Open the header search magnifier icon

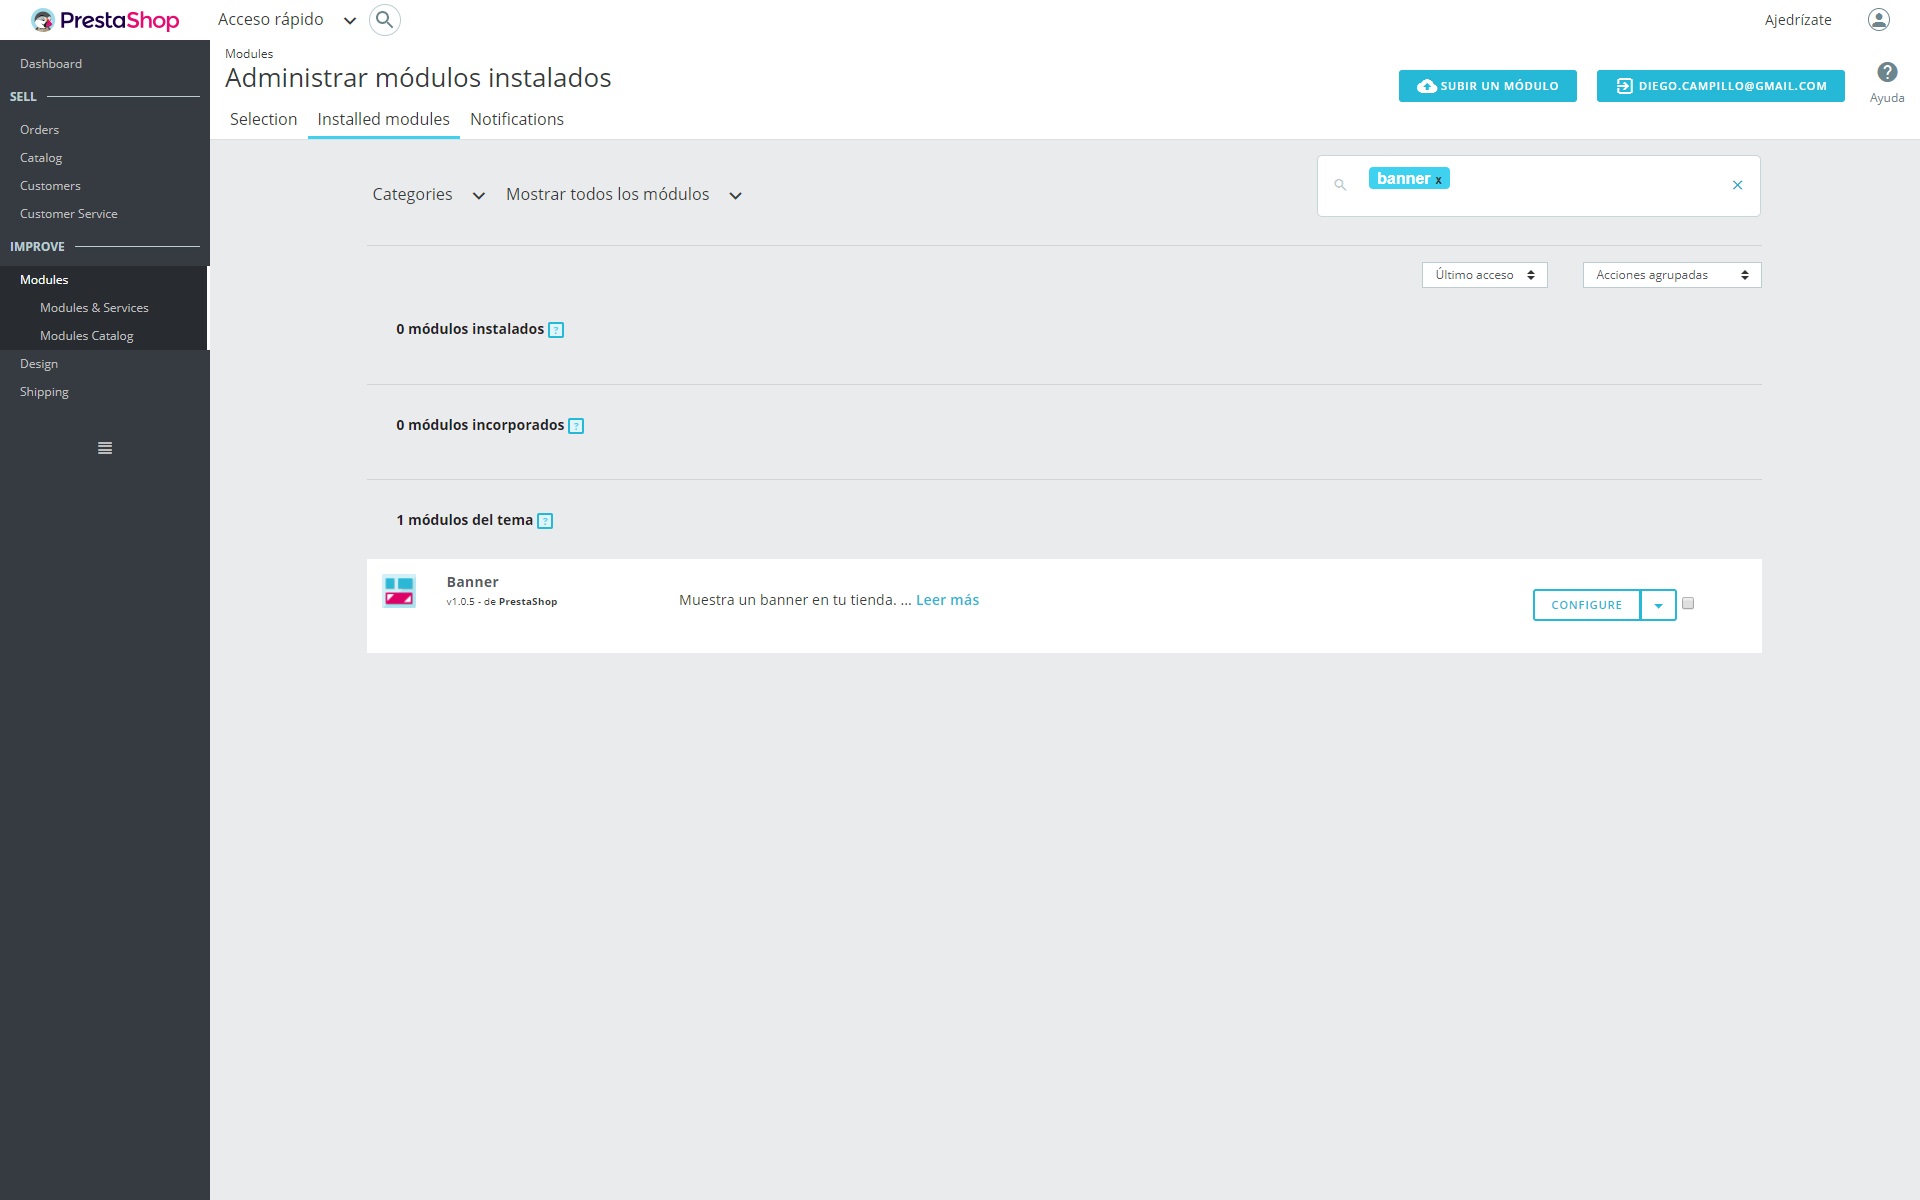click(x=384, y=20)
